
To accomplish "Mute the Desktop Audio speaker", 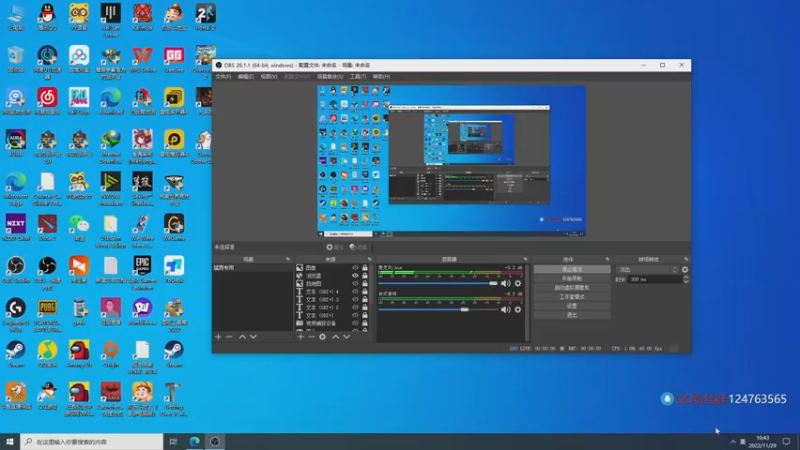I will 505,310.
